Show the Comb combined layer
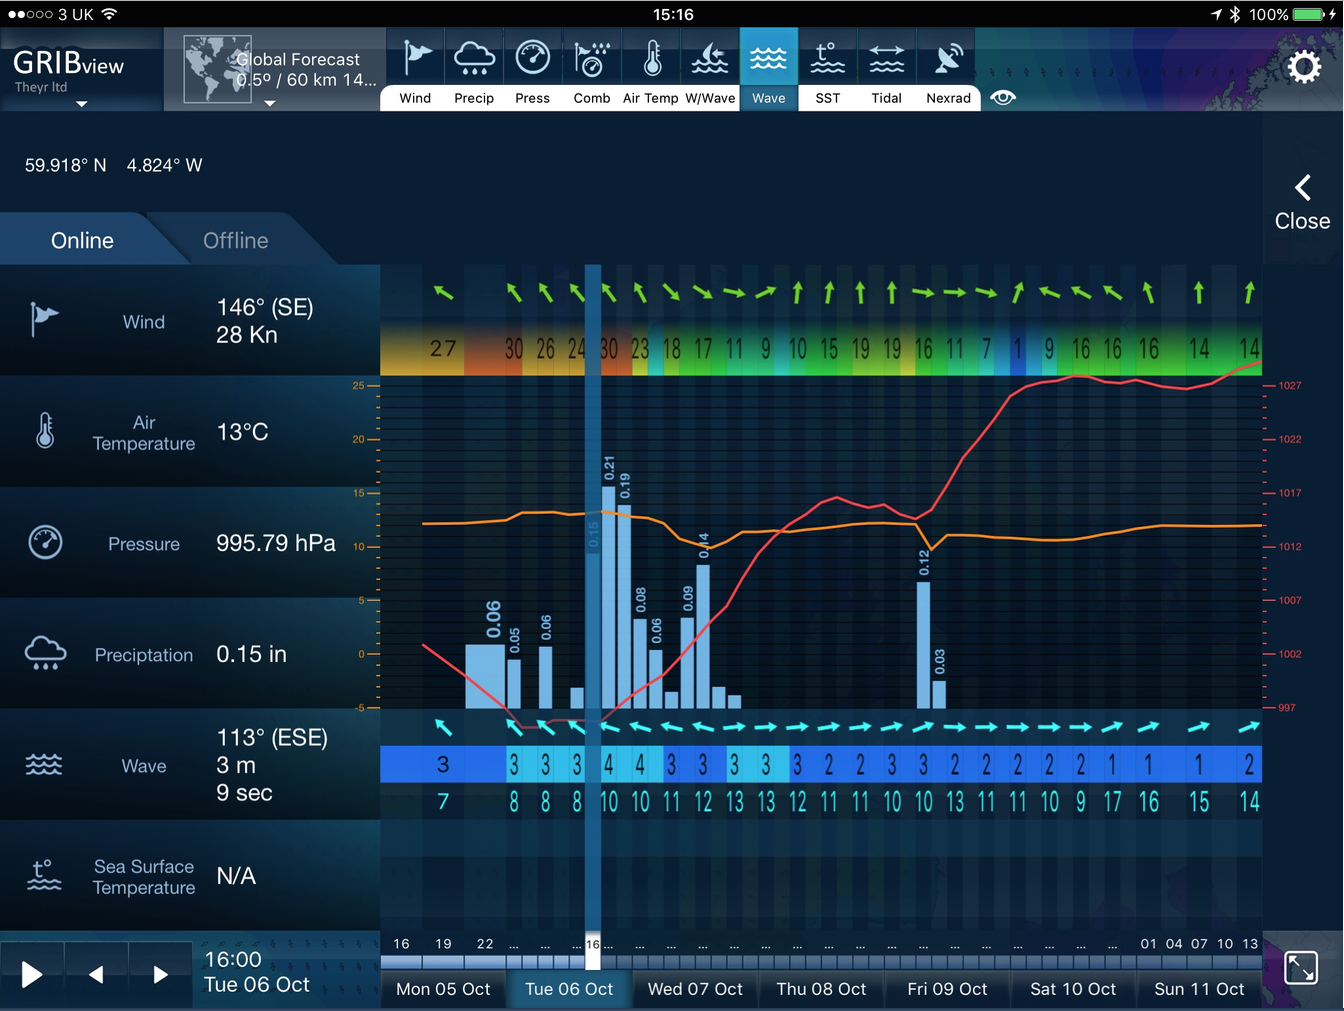The image size is (1344, 1011). (592, 69)
